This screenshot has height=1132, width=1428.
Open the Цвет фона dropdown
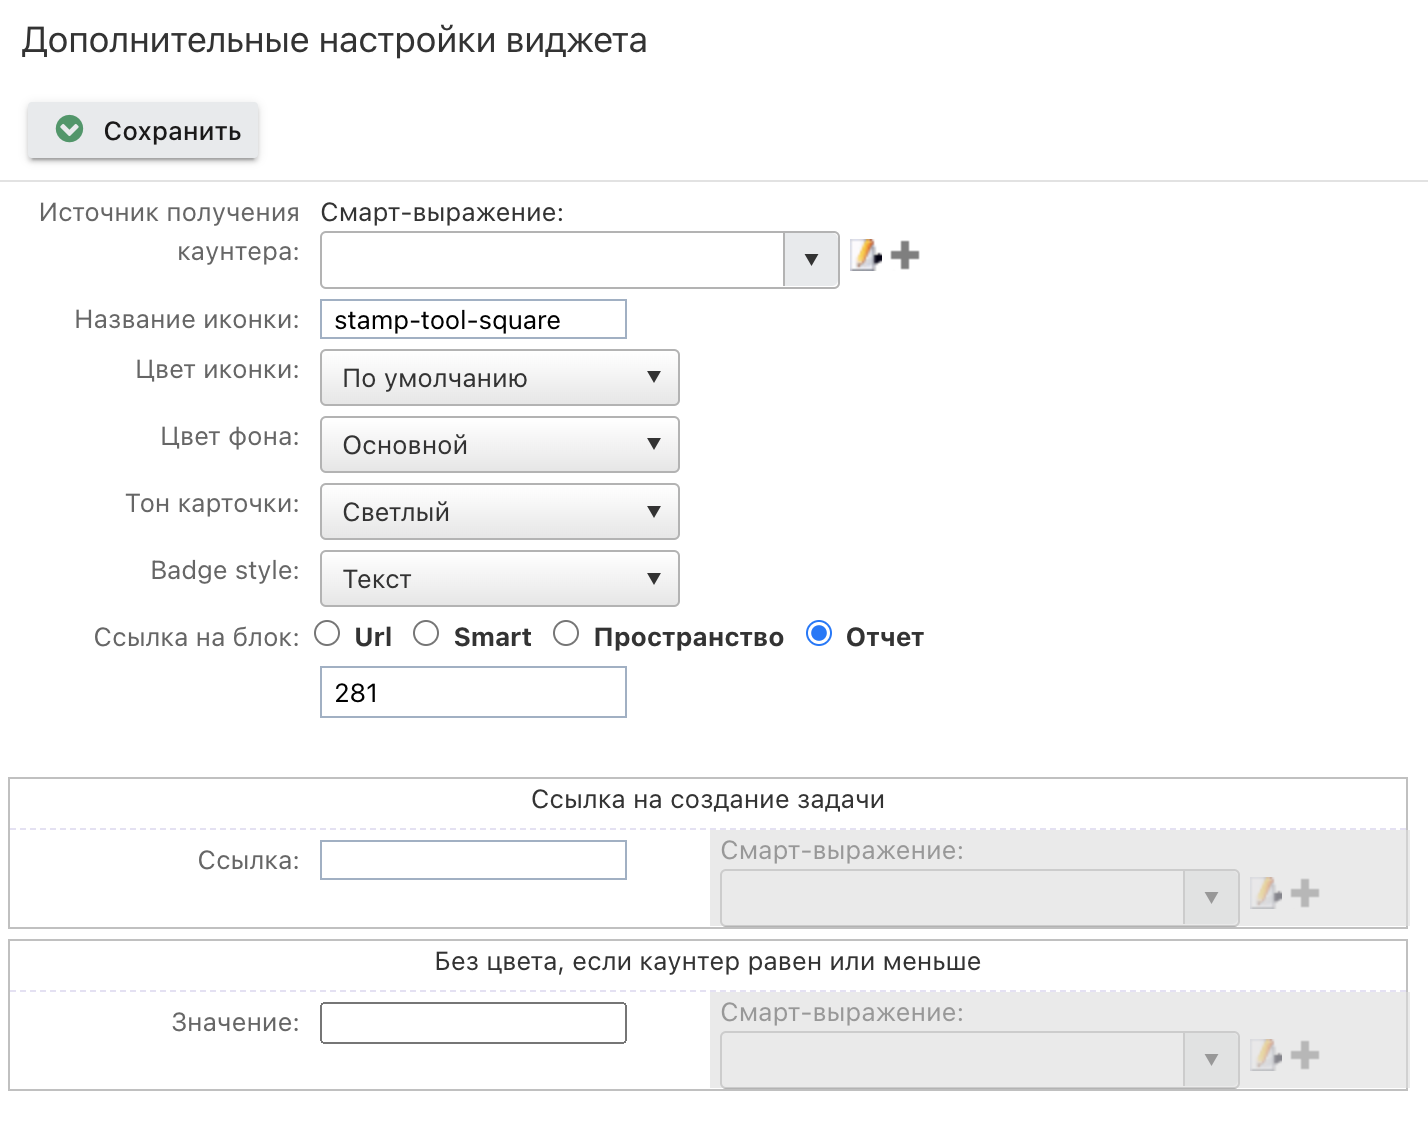point(500,445)
